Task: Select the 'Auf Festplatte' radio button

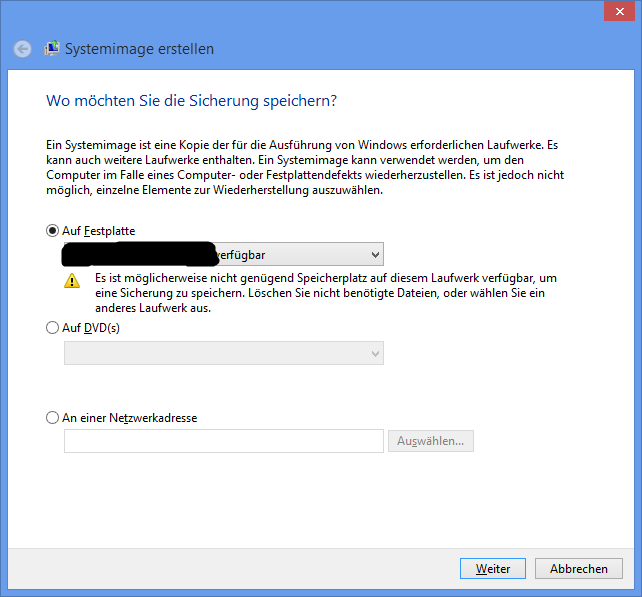Action: click(53, 231)
